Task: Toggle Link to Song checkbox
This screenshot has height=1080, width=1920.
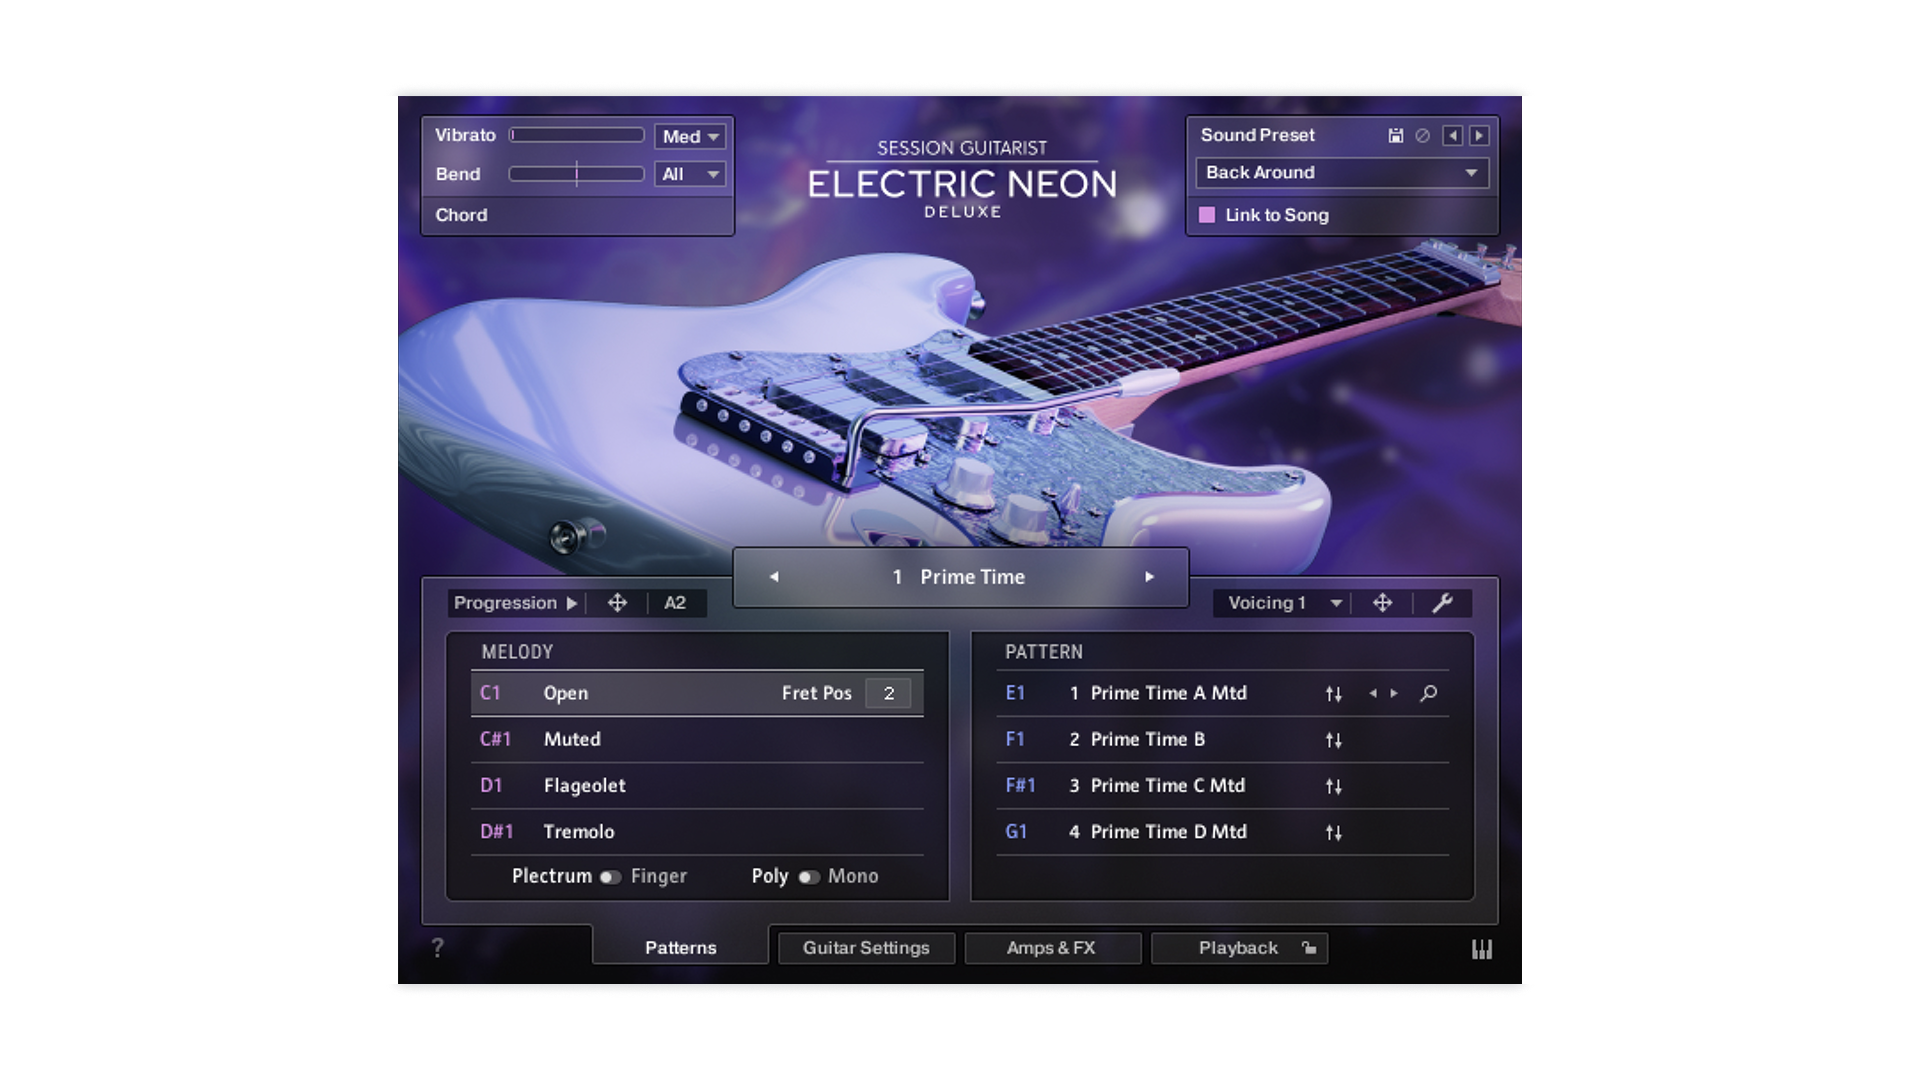Action: click(x=1207, y=215)
